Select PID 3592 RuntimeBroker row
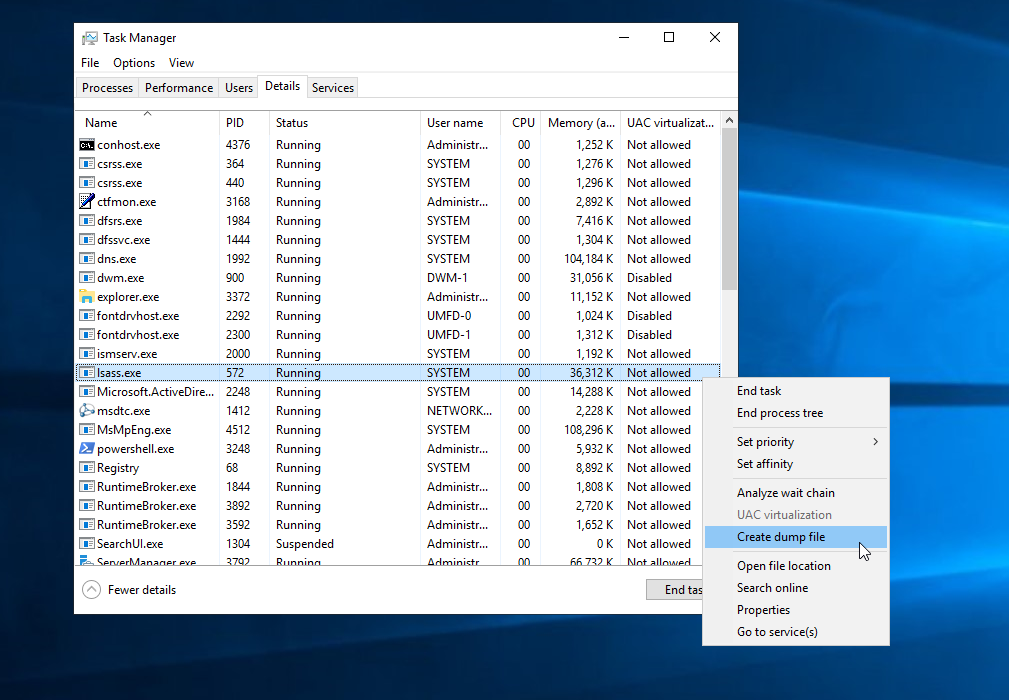Image resolution: width=1009 pixels, height=700 pixels. [398, 525]
